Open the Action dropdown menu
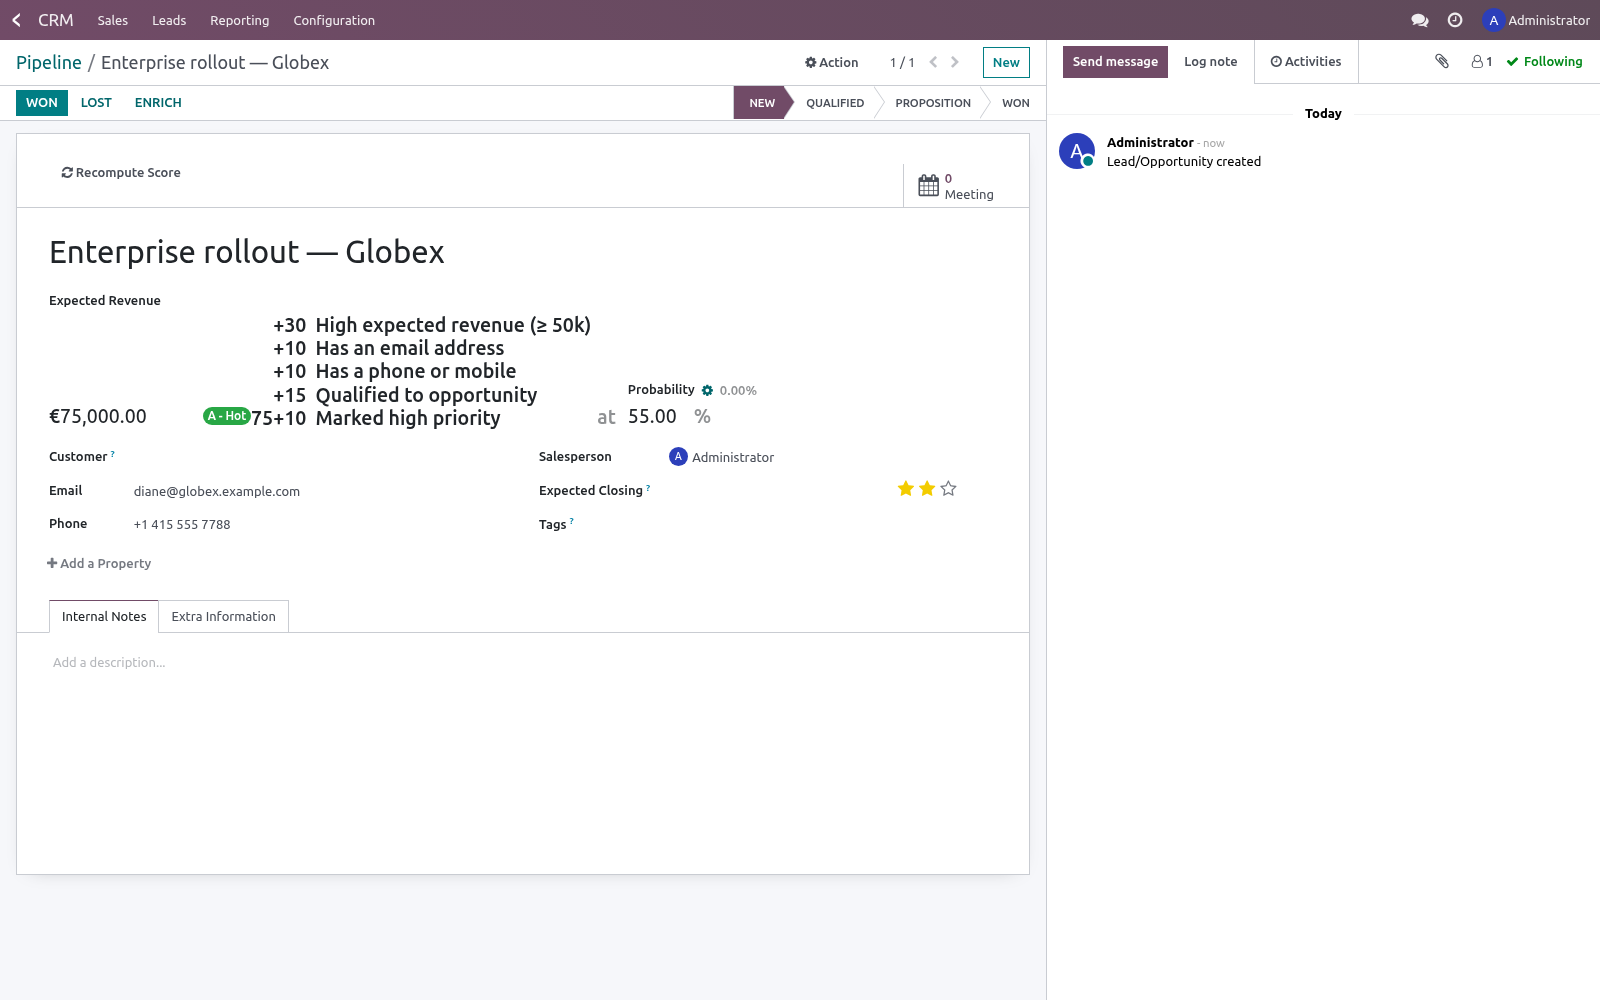The width and height of the screenshot is (1600, 1000). point(831,62)
